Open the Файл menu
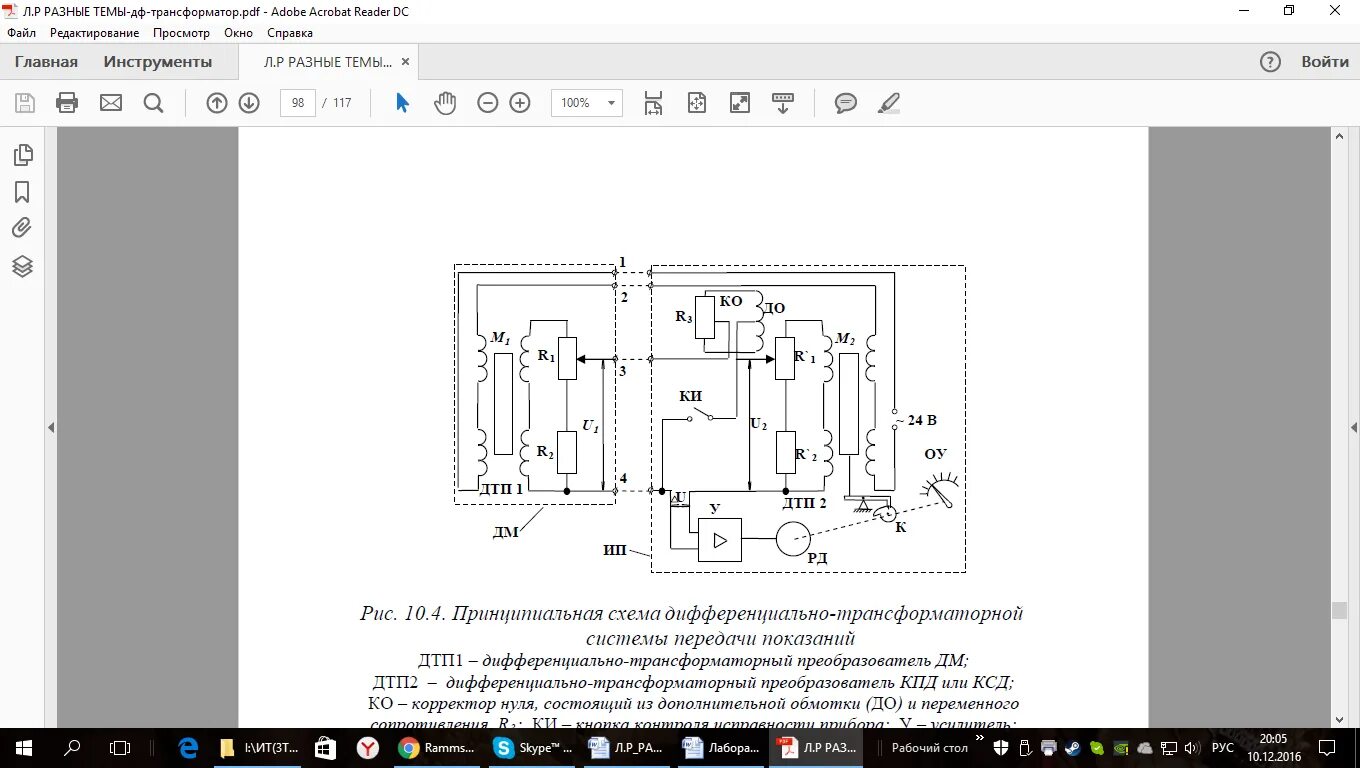 click(x=21, y=33)
